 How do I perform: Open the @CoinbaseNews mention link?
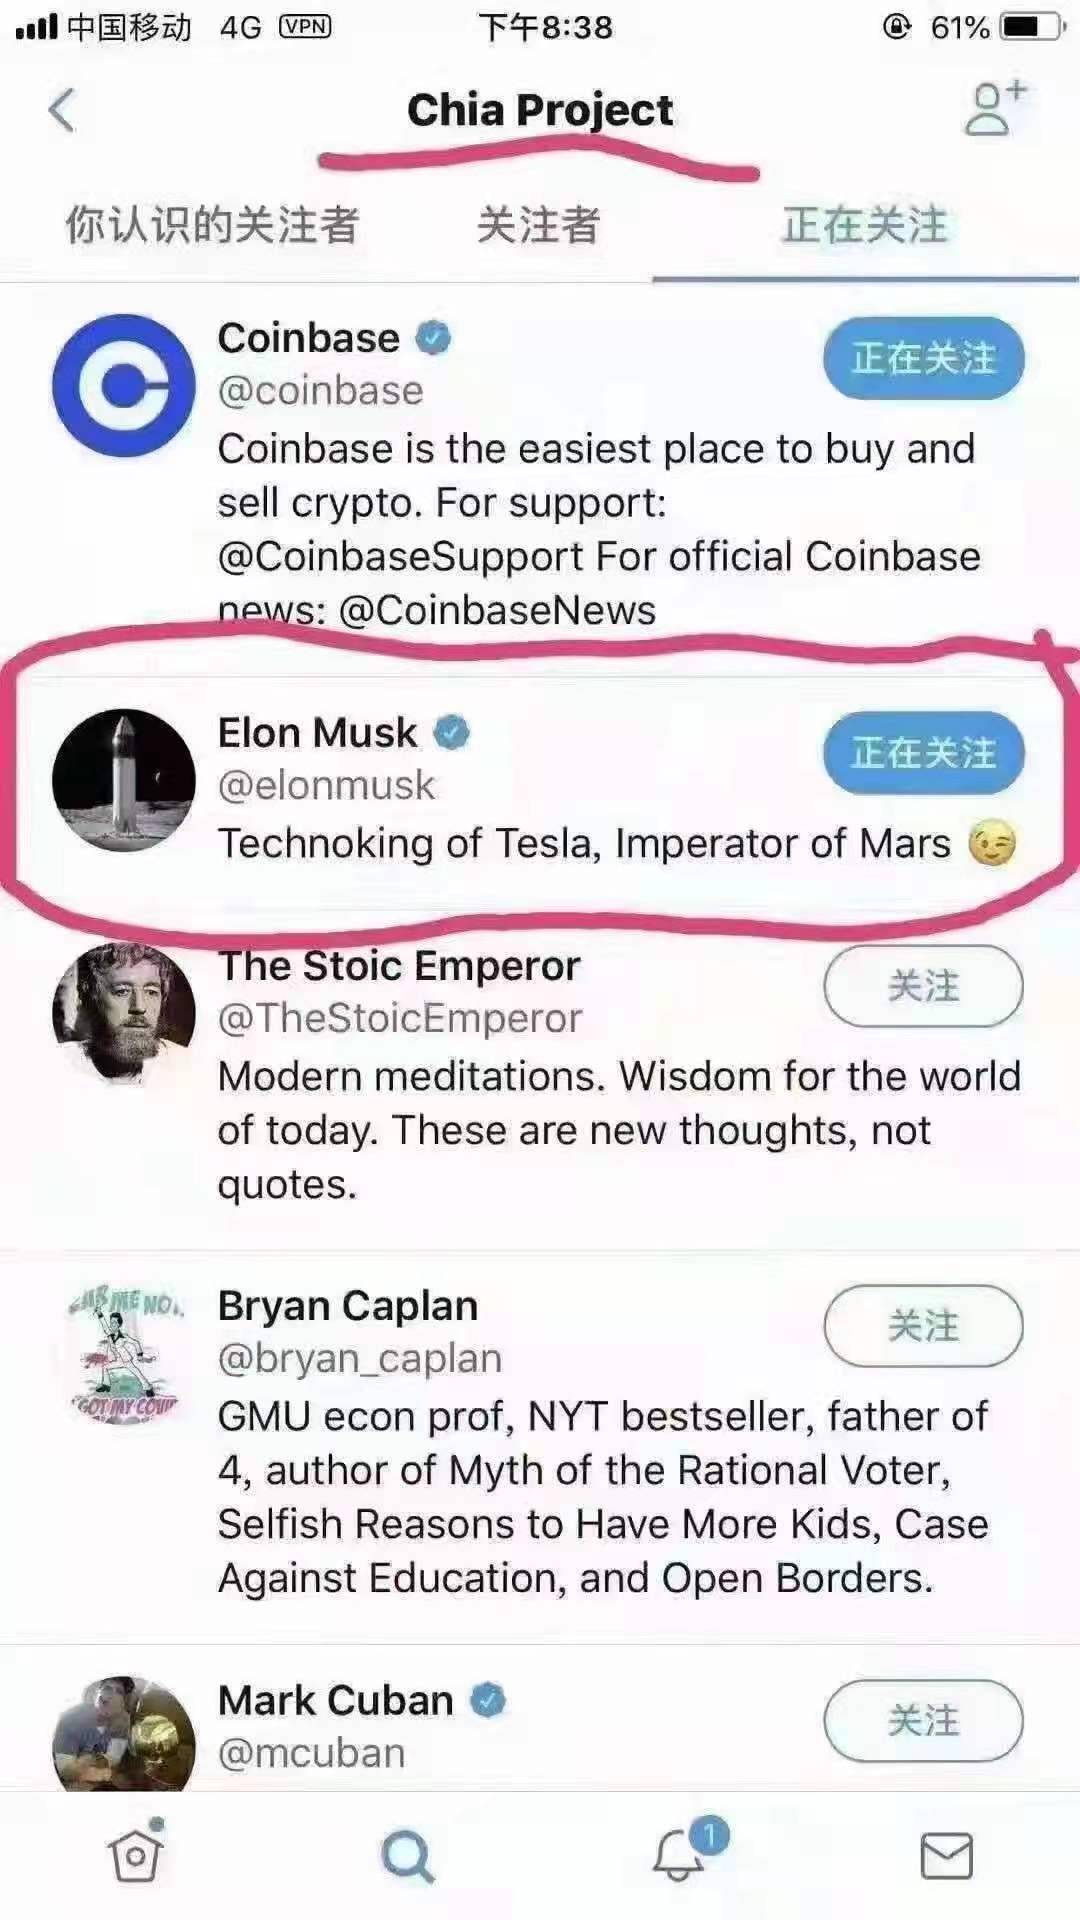pyautogui.click(x=497, y=610)
